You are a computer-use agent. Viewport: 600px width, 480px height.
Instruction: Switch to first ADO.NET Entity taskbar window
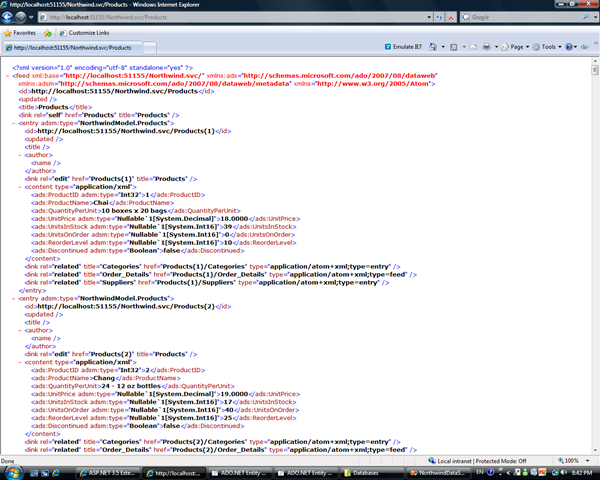click(240, 473)
